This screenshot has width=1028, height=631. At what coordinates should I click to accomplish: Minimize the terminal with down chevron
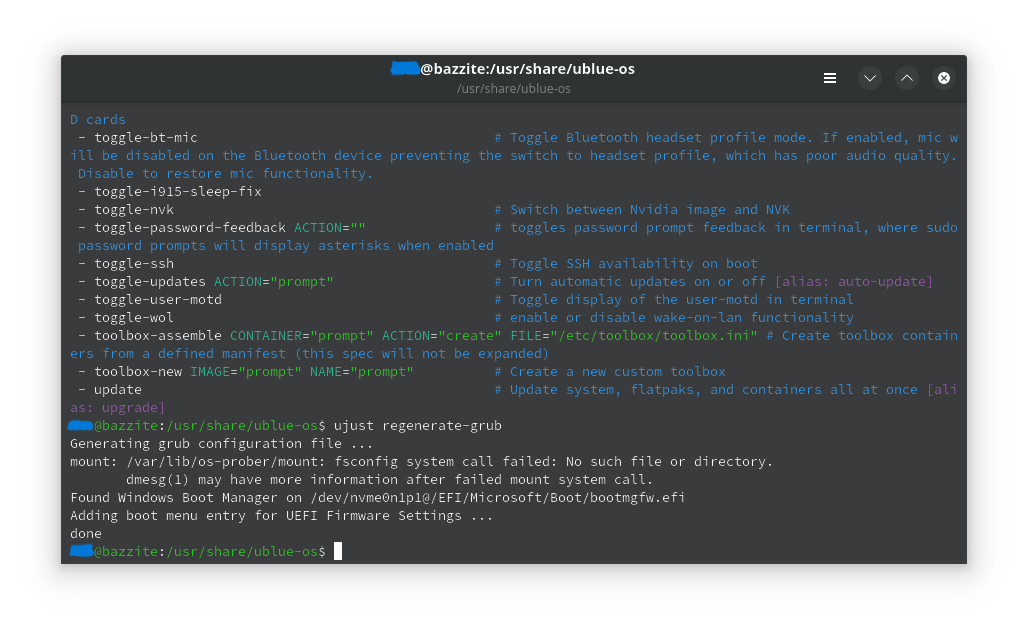[870, 78]
